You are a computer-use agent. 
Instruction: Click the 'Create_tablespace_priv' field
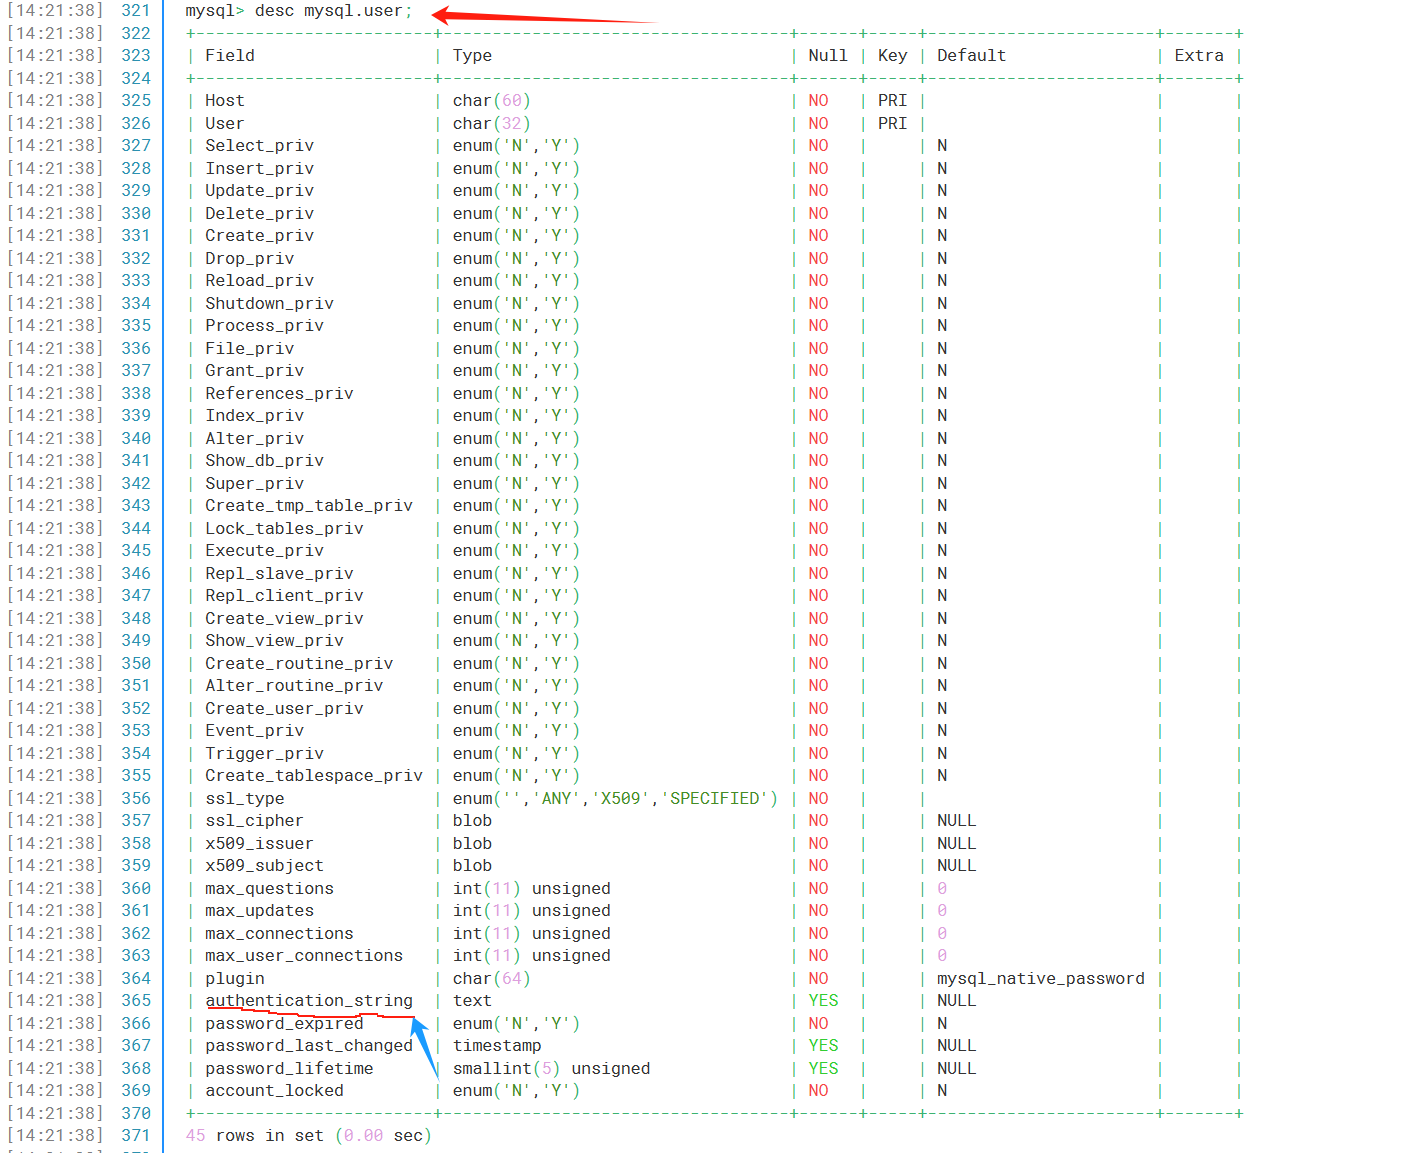coord(314,776)
